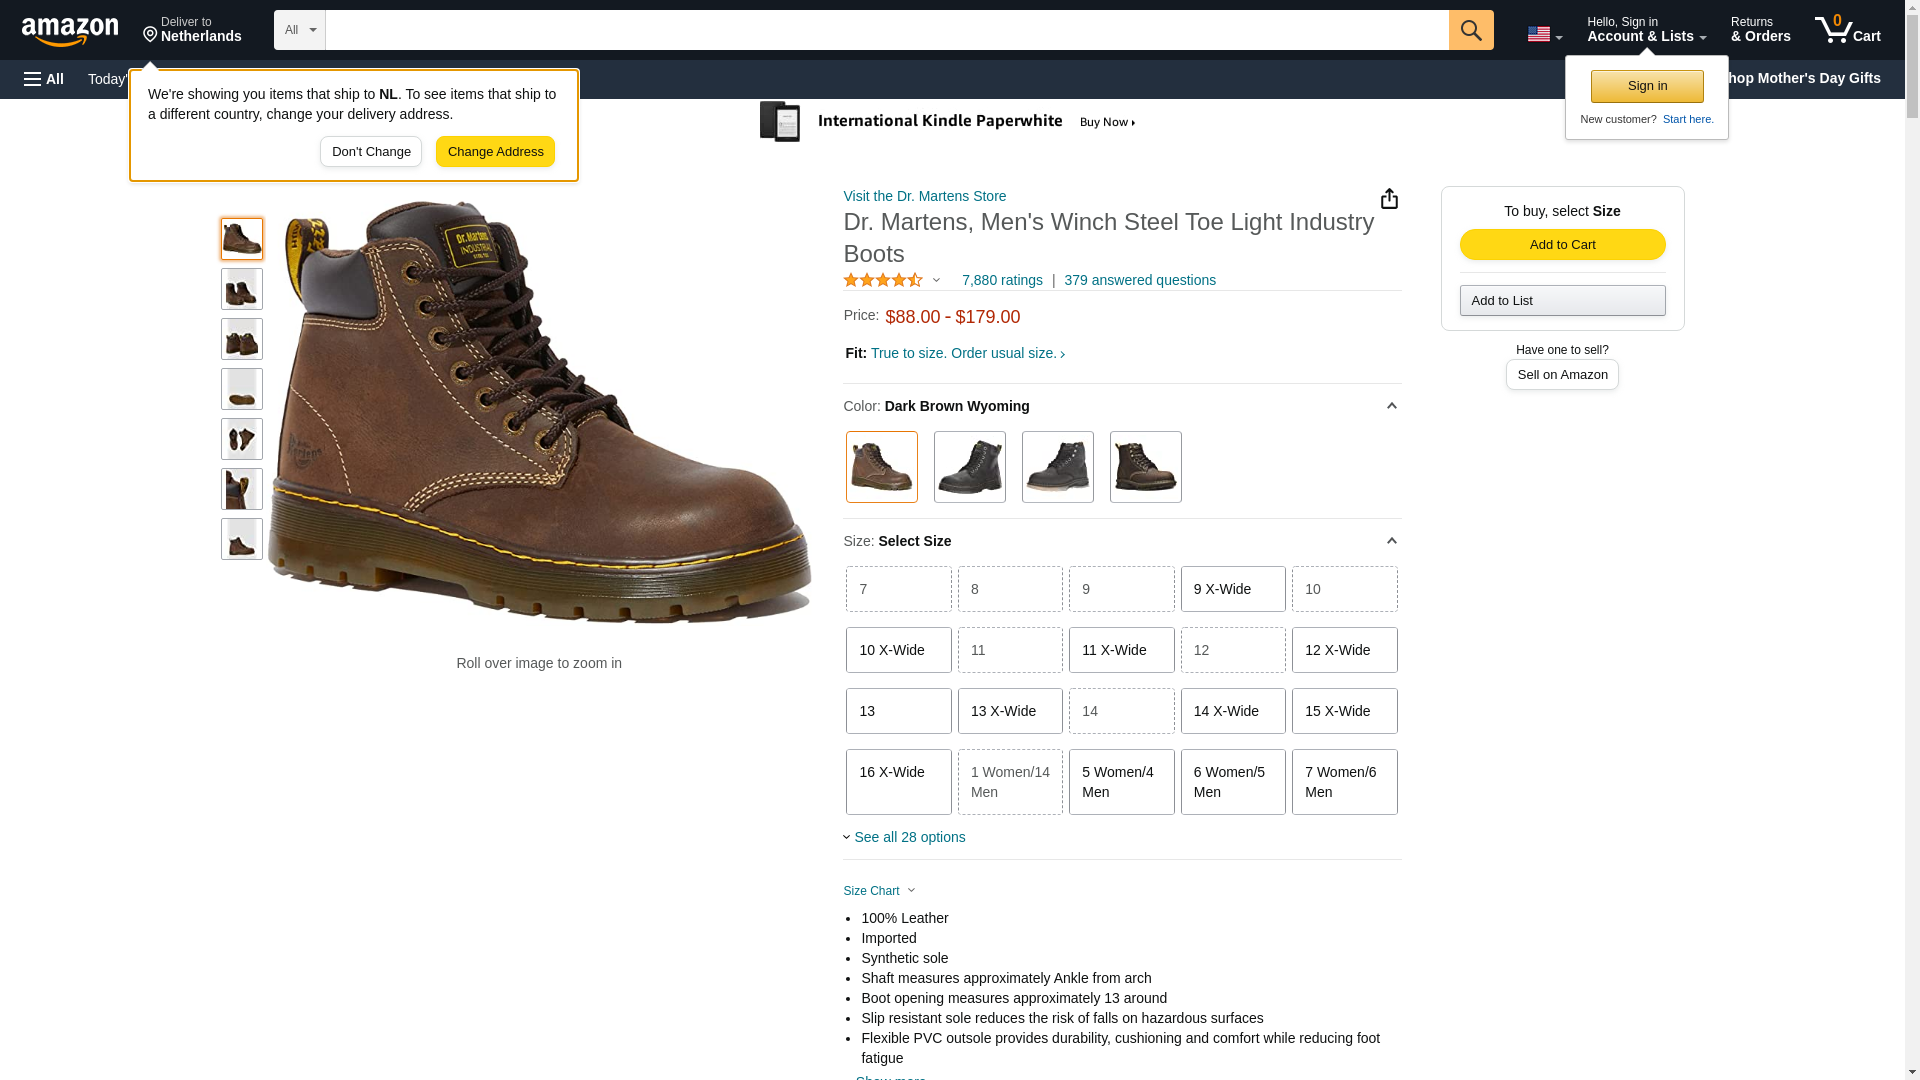Viewport: 1920px width, 1080px height.
Task: Select size 5 Women/4 Men
Action: [1121, 782]
